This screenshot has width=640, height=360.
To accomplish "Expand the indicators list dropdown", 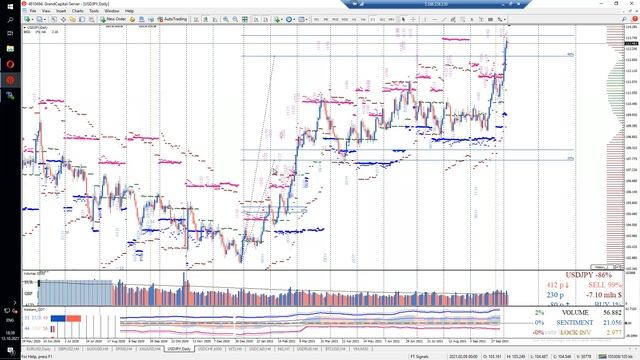I will [x=282, y=19].
